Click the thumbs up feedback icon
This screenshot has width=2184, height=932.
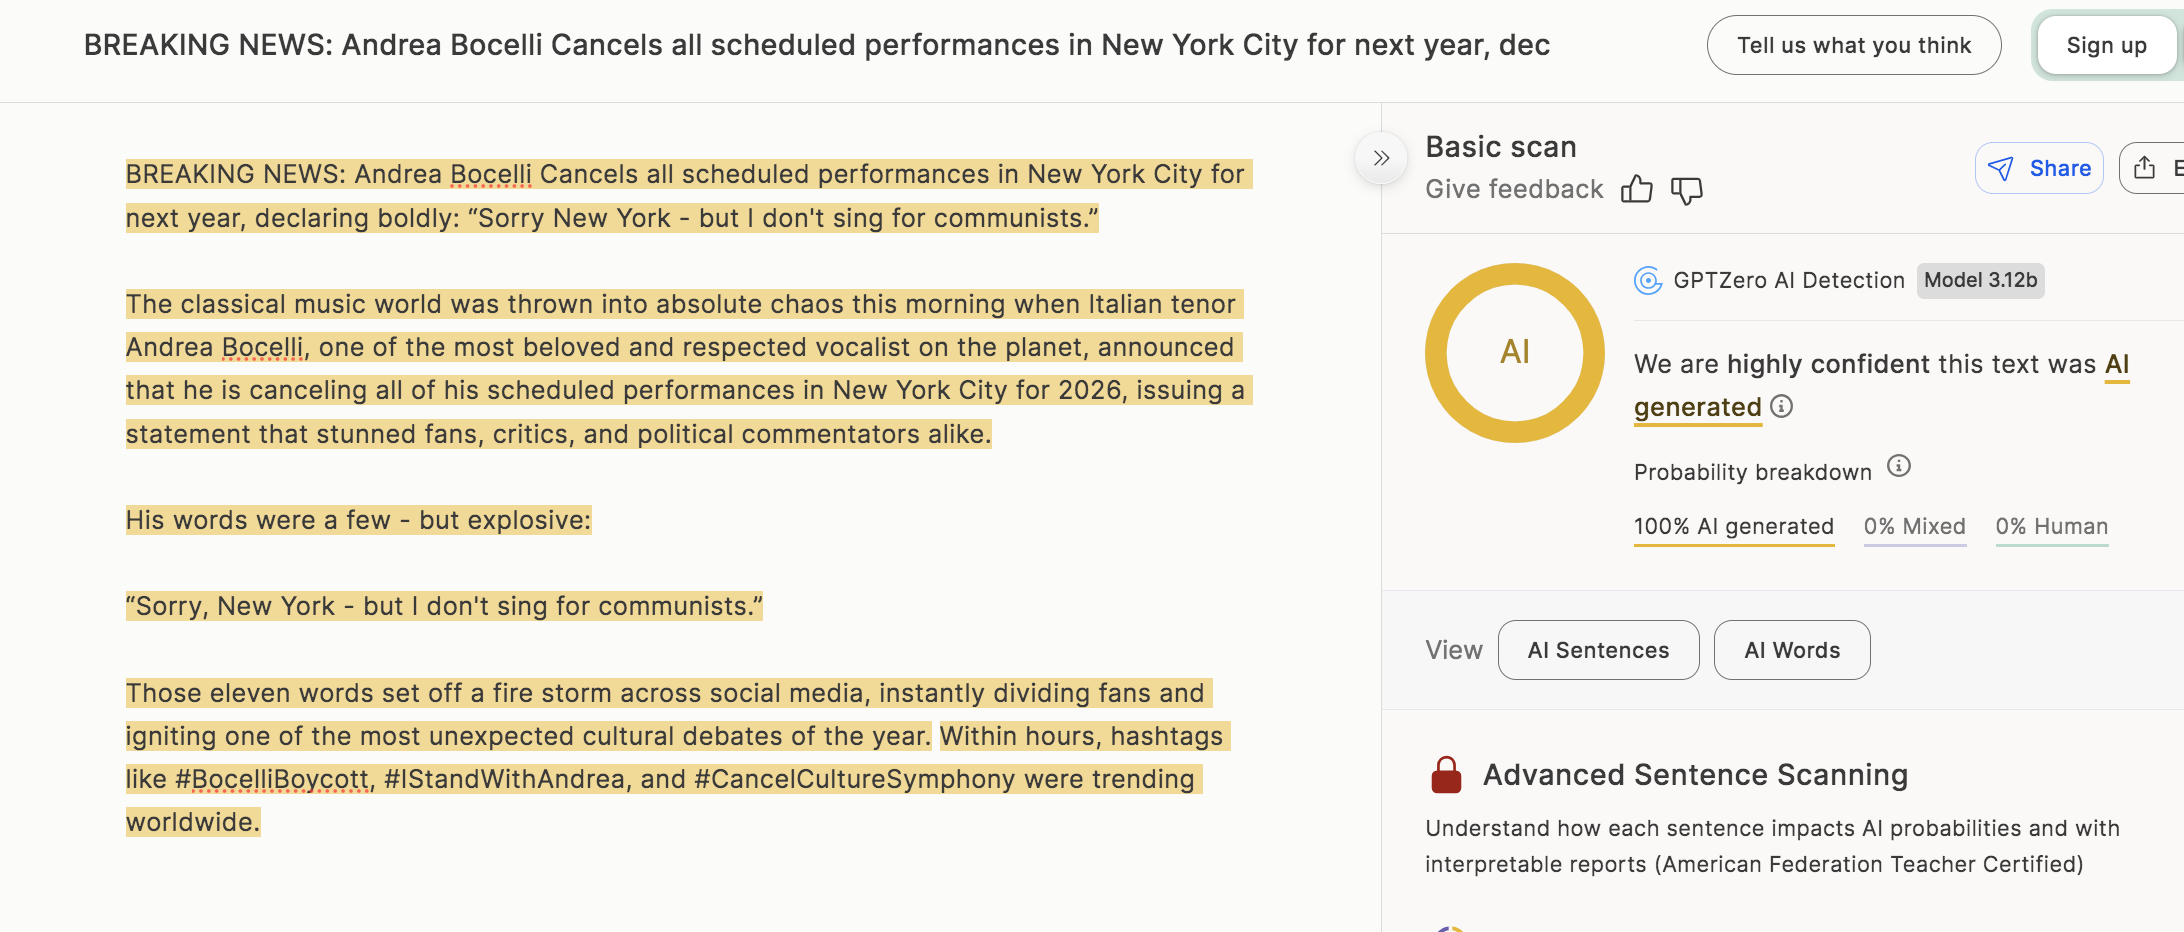click(x=1637, y=189)
